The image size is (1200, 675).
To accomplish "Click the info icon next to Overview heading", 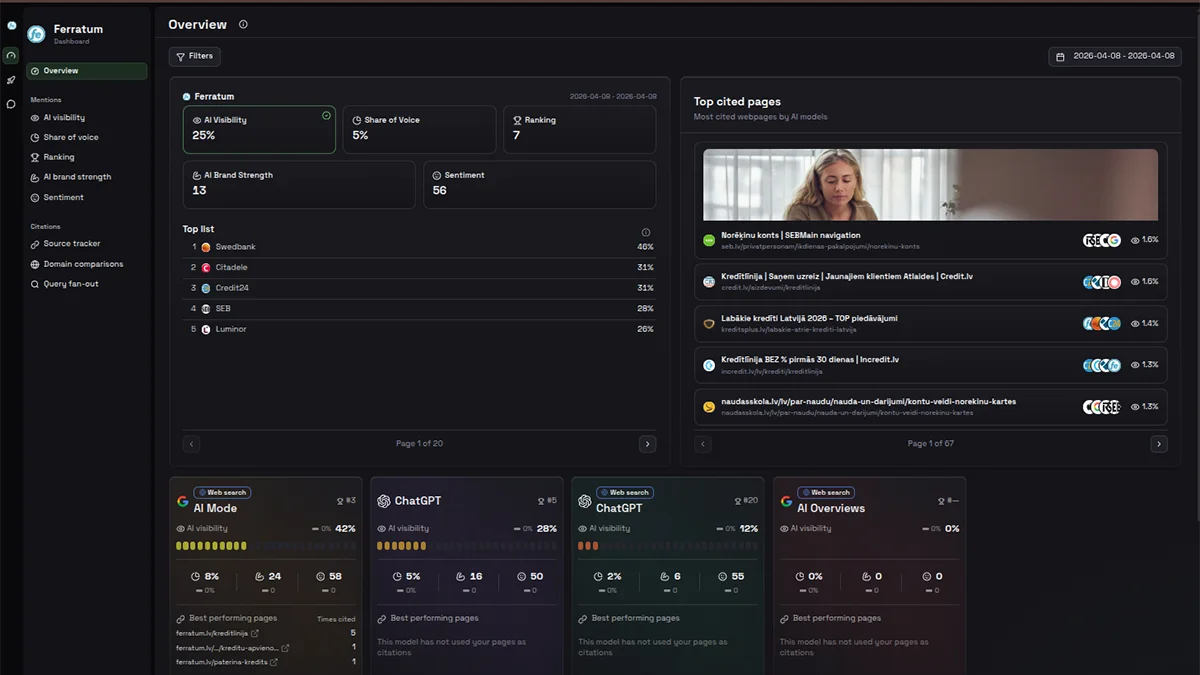I will (243, 24).
